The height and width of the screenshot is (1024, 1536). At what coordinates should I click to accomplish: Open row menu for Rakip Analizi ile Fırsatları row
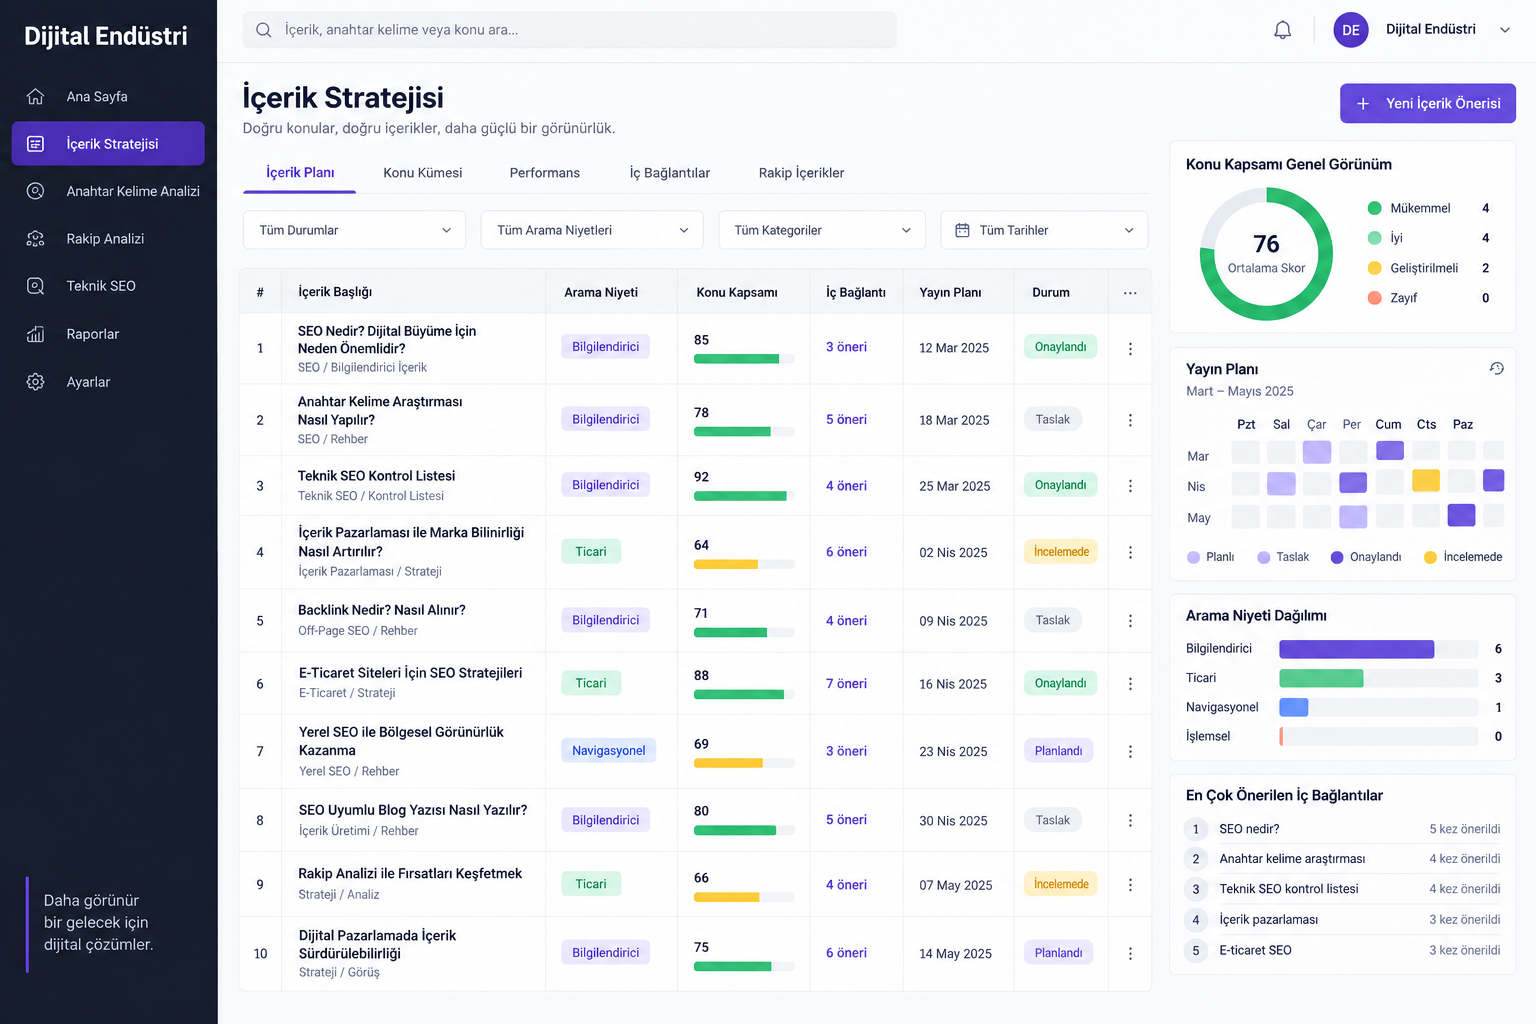(1130, 885)
